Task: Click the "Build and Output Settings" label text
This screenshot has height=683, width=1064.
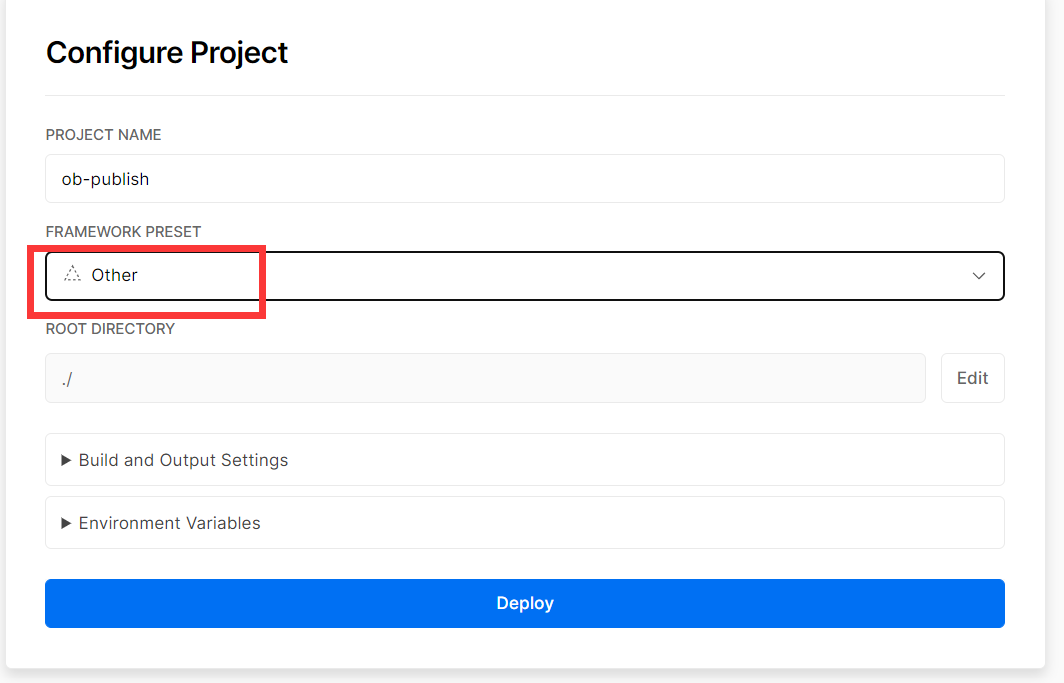Action: coord(183,460)
